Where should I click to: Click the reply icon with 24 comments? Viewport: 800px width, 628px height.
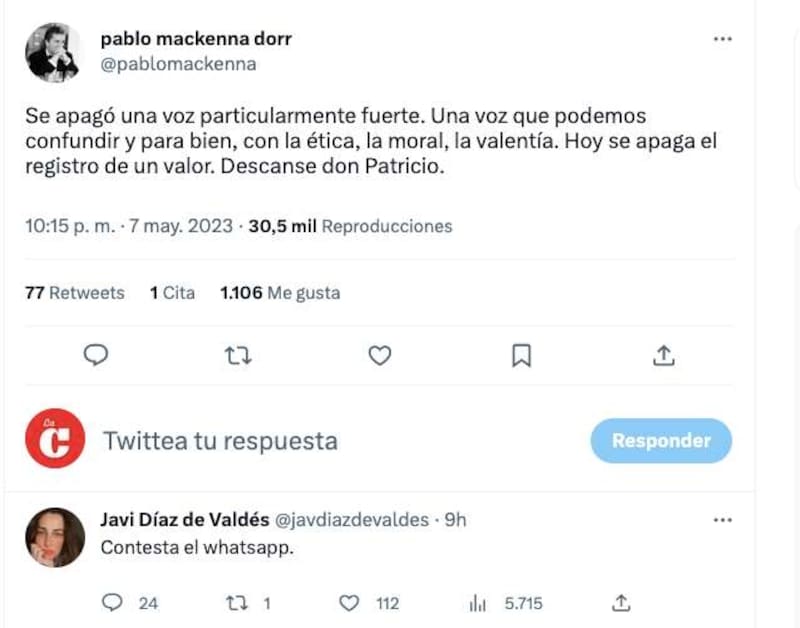(113, 603)
